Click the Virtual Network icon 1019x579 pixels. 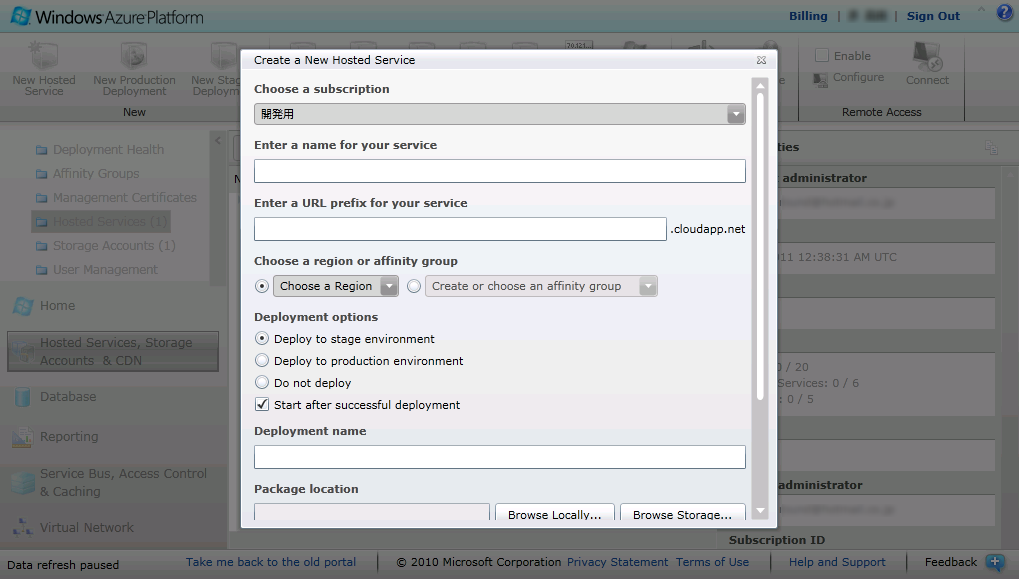[x=23, y=528]
